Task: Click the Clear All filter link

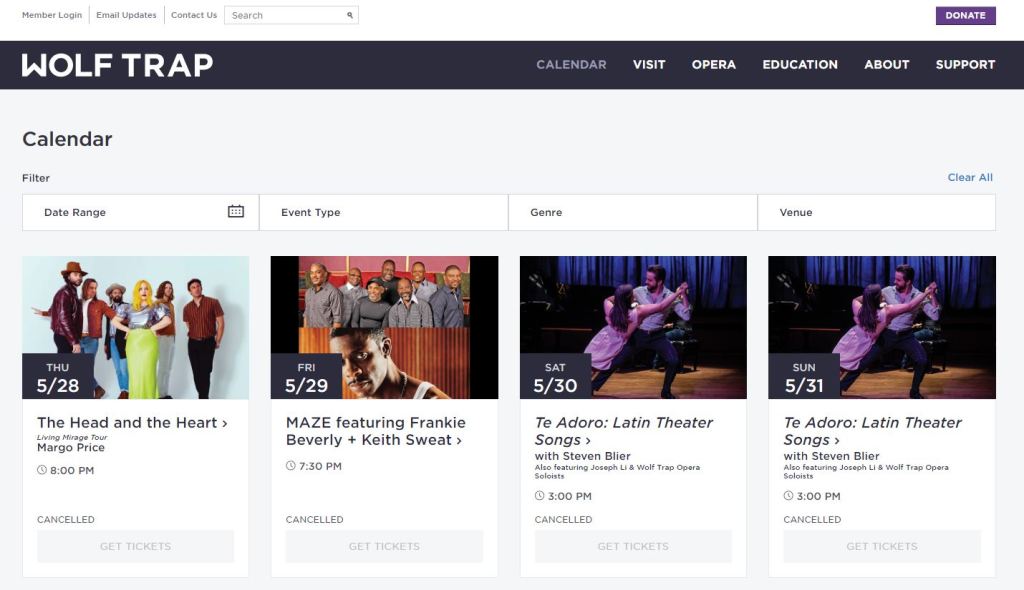Action: pyautogui.click(x=970, y=178)
